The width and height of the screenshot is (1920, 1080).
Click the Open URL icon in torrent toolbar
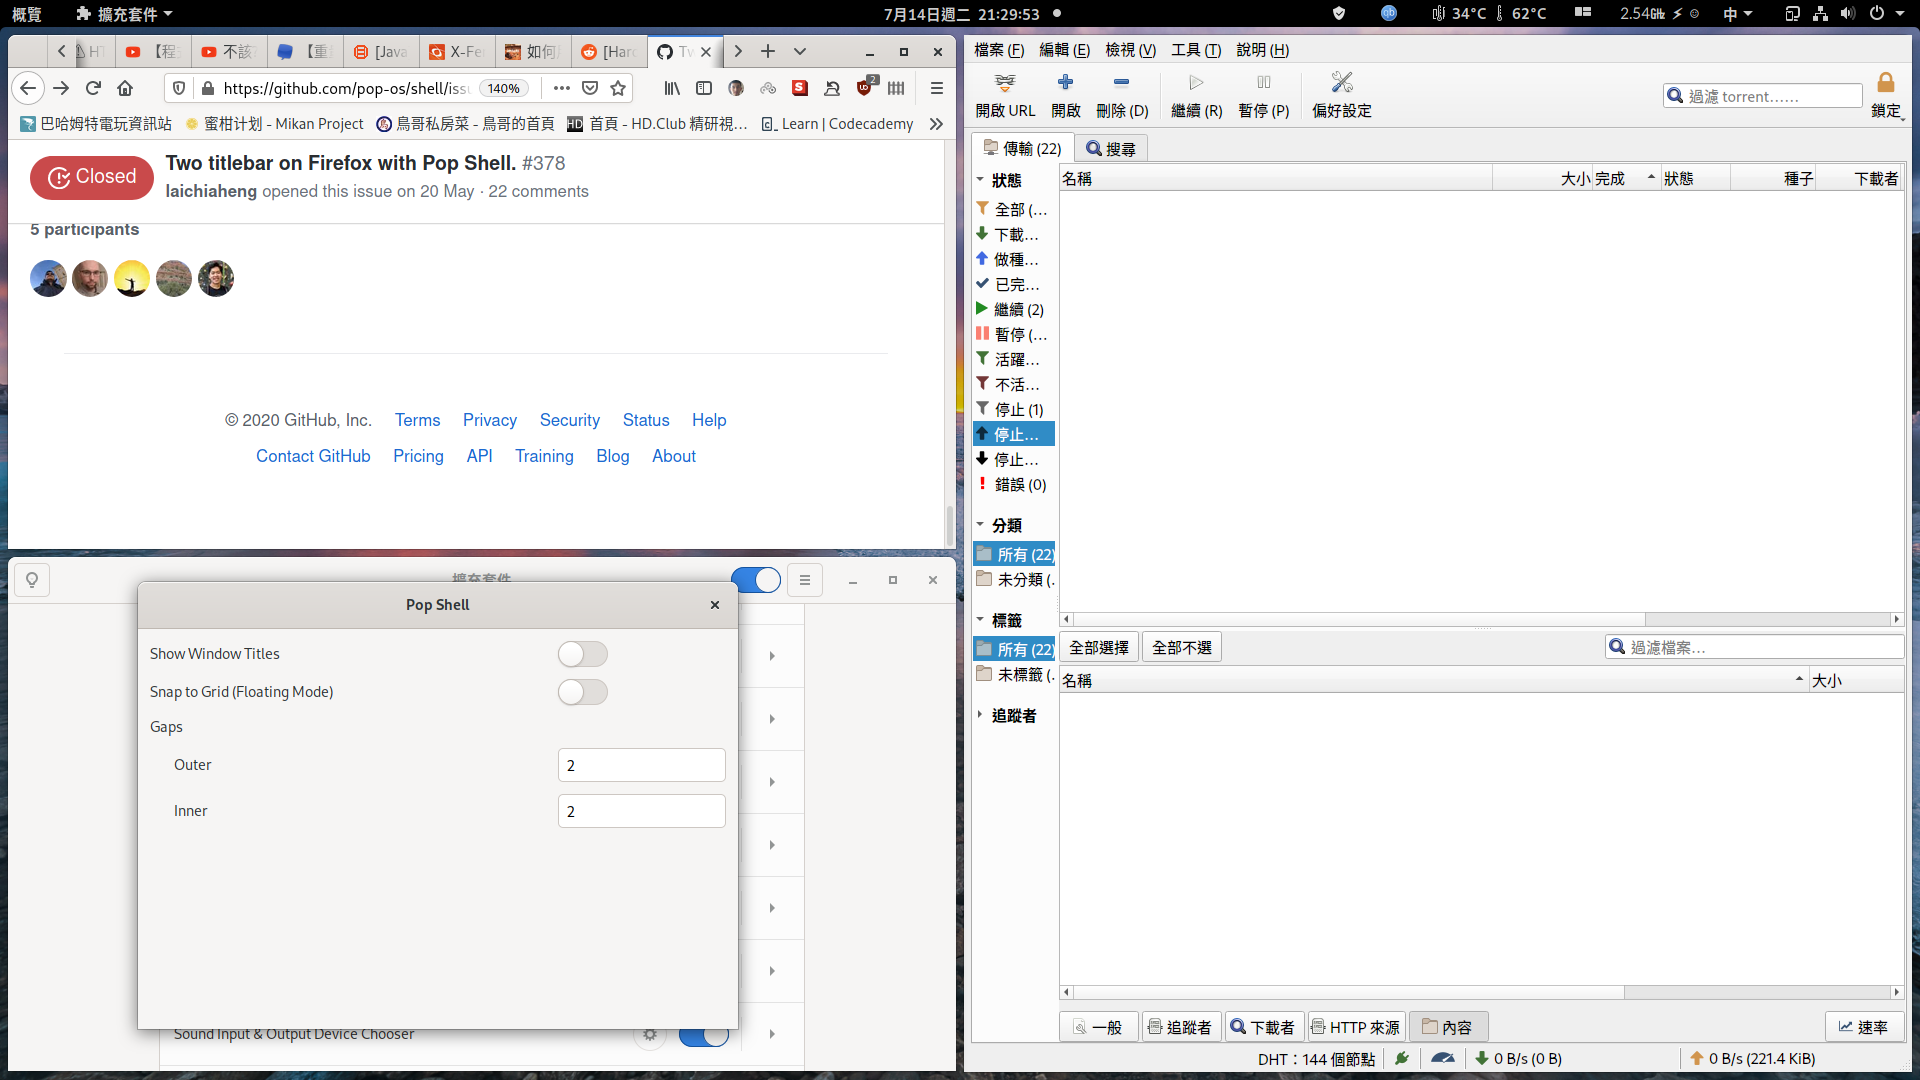(x=1005, y=83)
